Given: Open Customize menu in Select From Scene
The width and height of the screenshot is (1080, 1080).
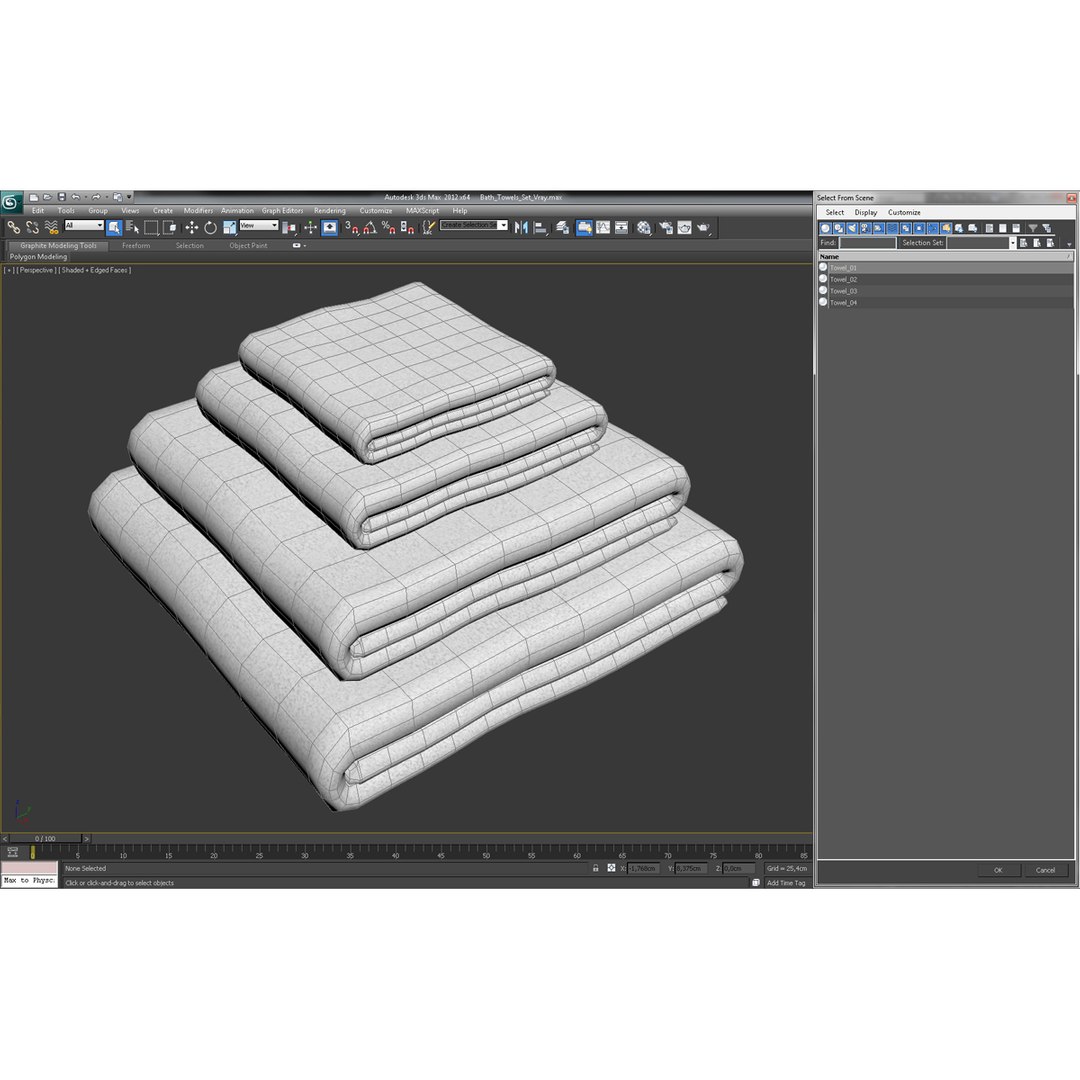Looking at the screenshot, I should point(904,212).
